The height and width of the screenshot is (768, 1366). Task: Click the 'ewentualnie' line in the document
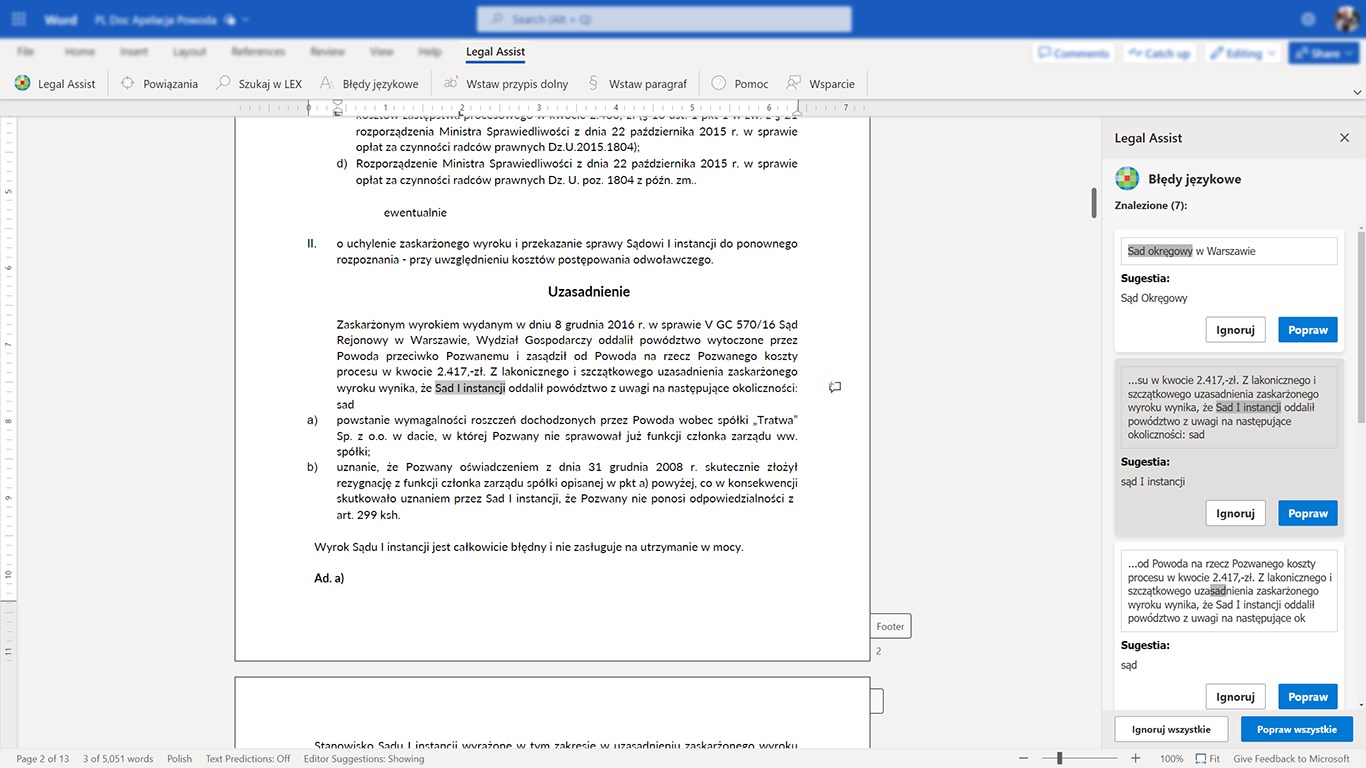(x=415, y=213)
